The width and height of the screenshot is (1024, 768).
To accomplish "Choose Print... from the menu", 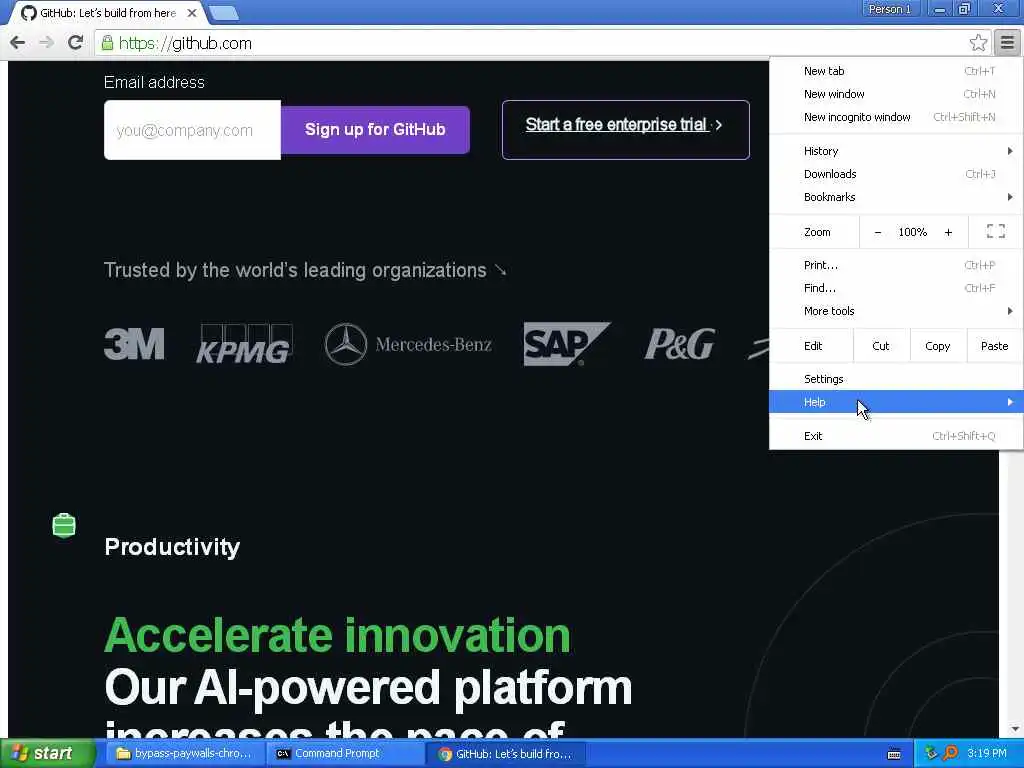I will [x=896, y=265].
